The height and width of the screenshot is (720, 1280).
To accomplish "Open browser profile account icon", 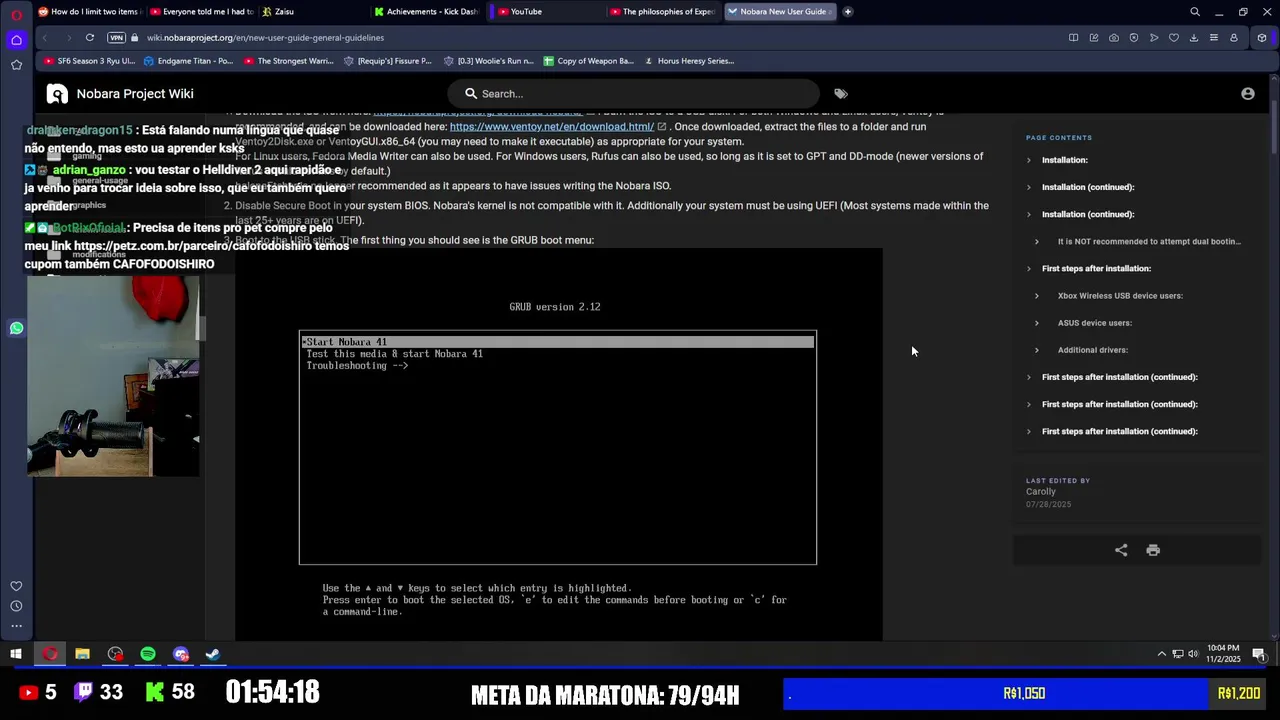I will point(1233,38).
